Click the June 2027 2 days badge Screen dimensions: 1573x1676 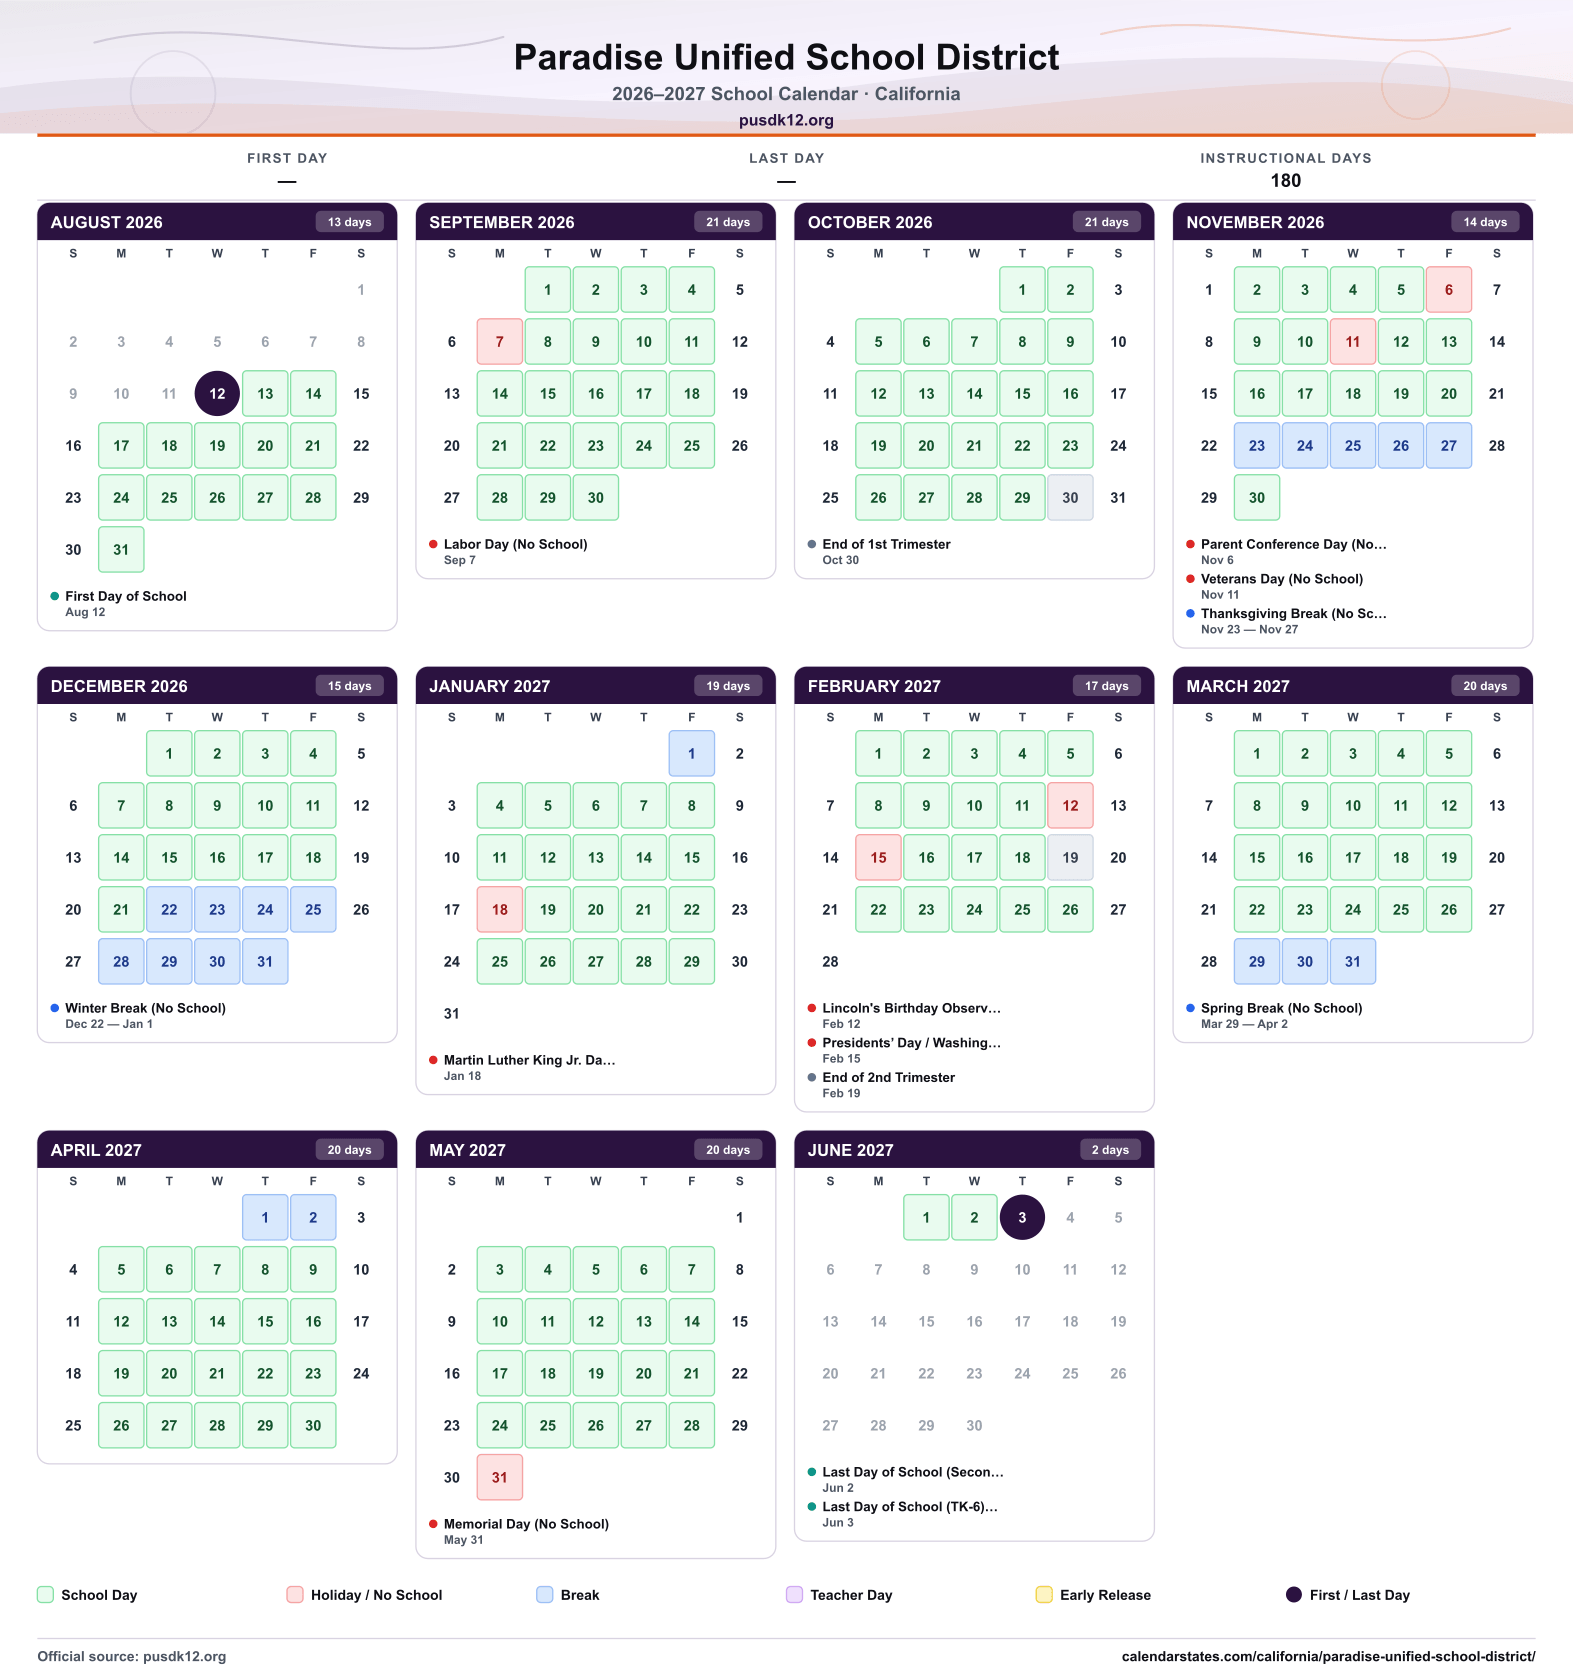pyautogui.click(x=1110, y=1150)
